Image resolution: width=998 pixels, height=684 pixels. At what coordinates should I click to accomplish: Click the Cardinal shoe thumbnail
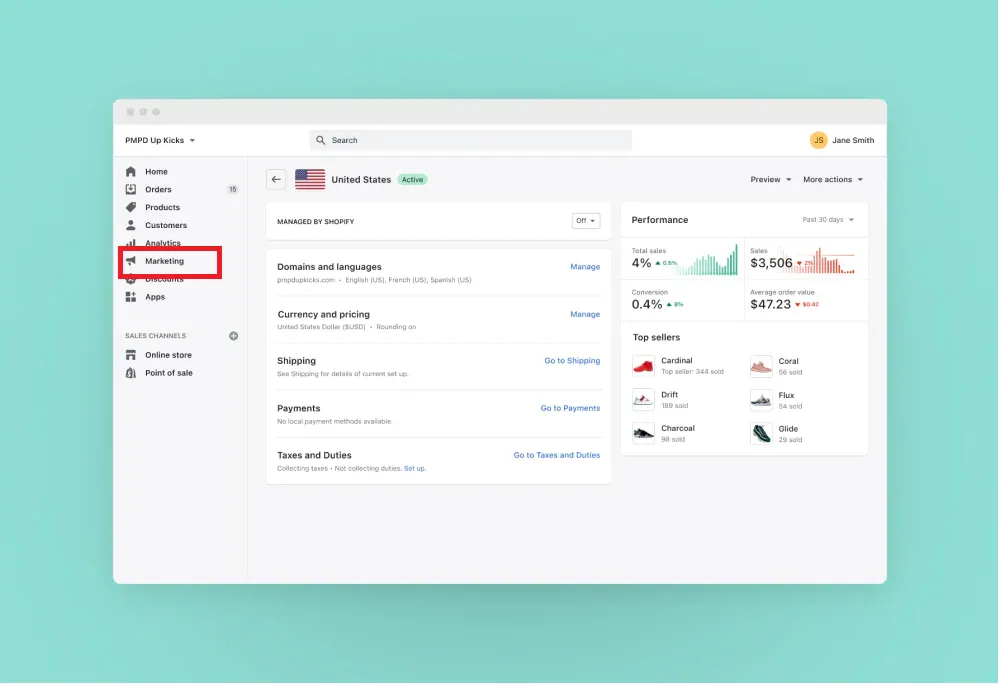pyautogui.click(x=643, y=365)
